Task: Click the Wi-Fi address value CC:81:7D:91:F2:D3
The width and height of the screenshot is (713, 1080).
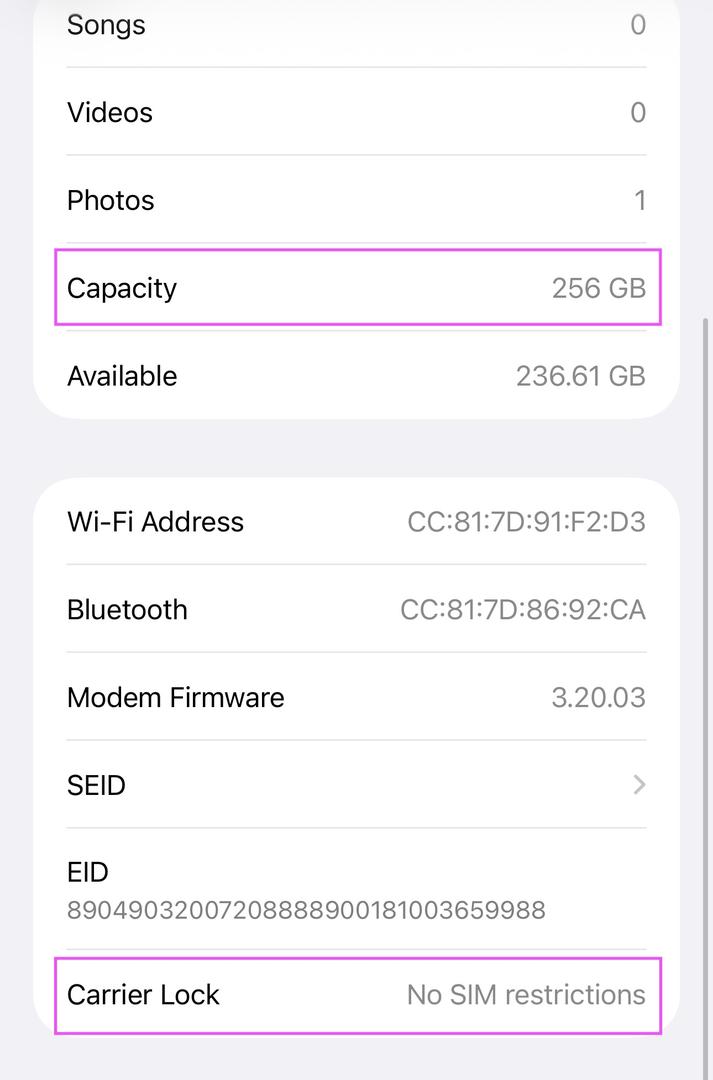Action: [526, 522]
